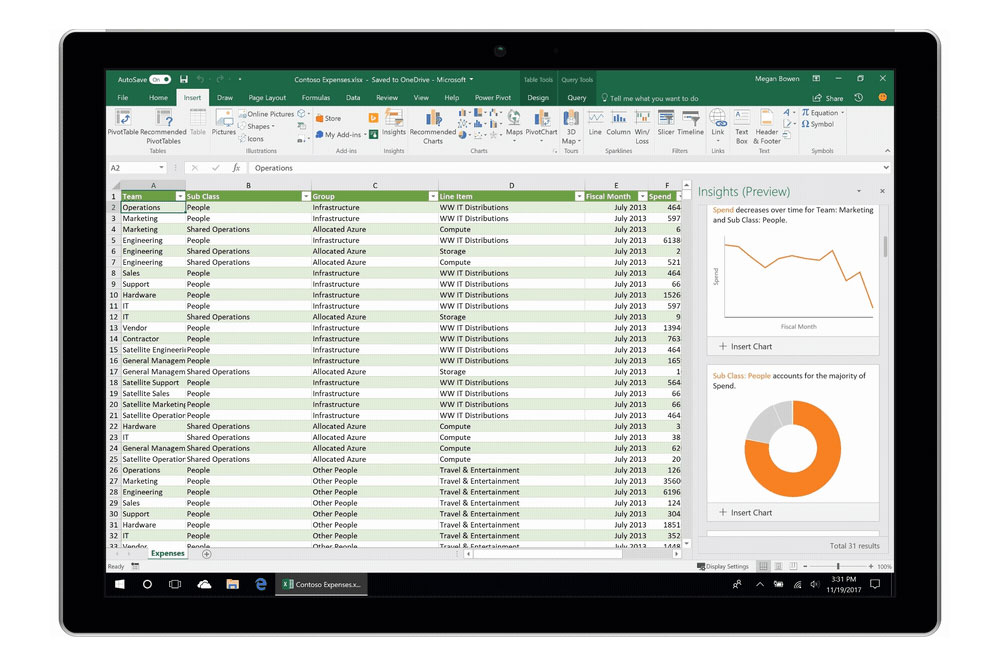Click the Maps chart icon
Viewport: 1000px width, 667px height.
tap(514, 118)
